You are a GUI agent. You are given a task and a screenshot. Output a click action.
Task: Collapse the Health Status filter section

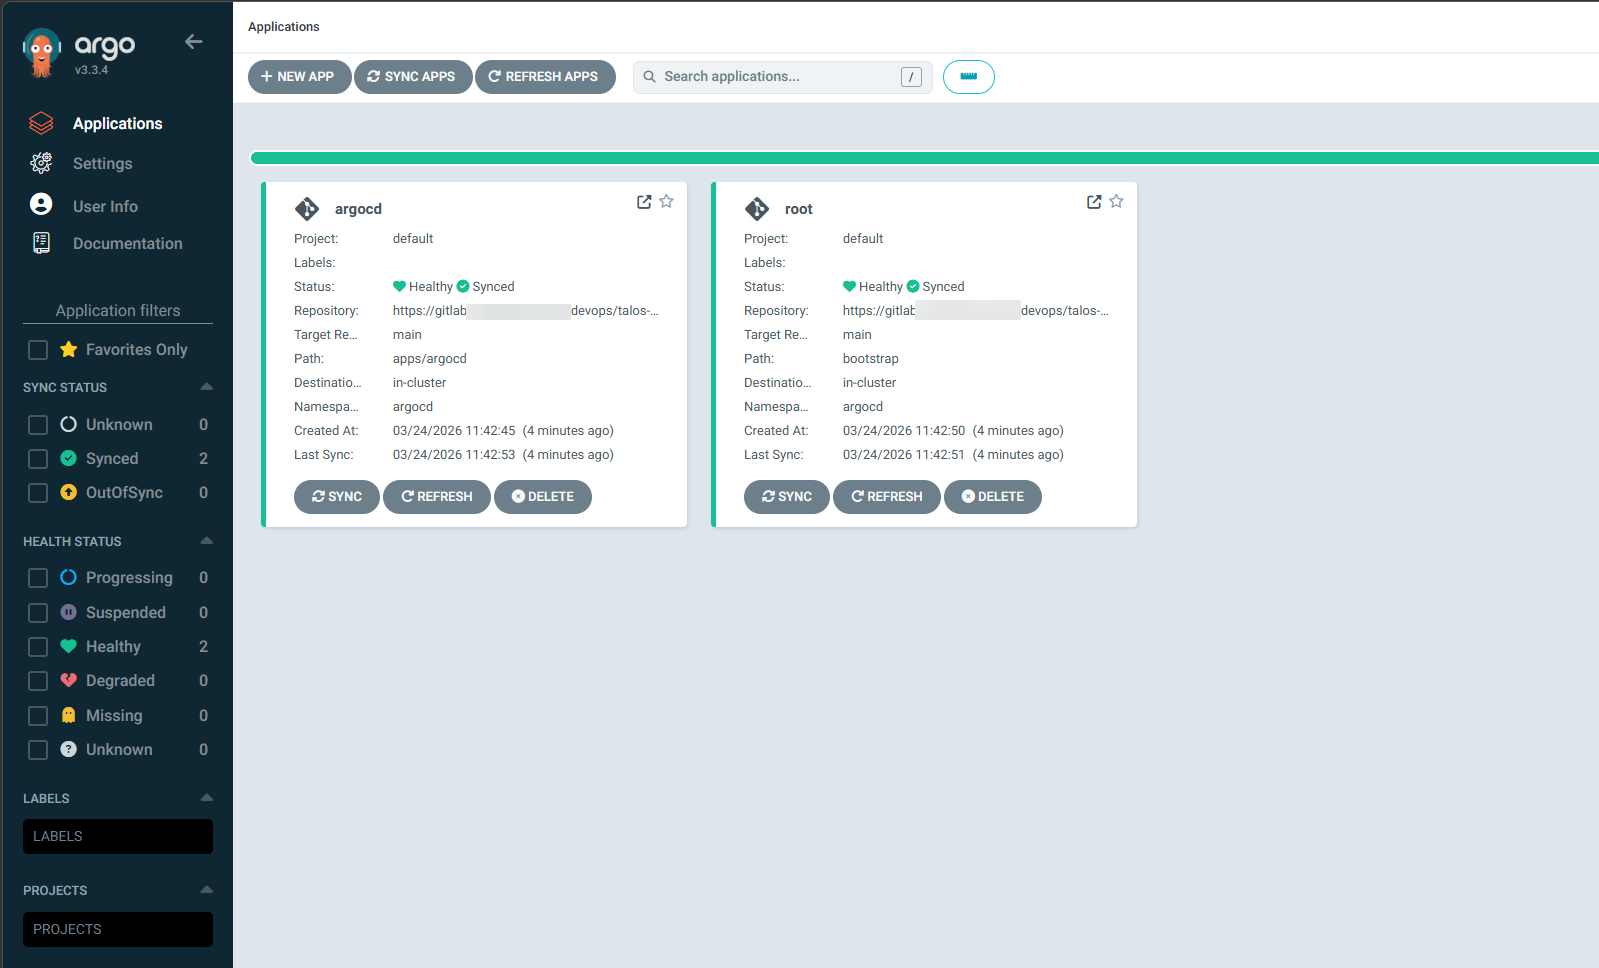[207, 541]
